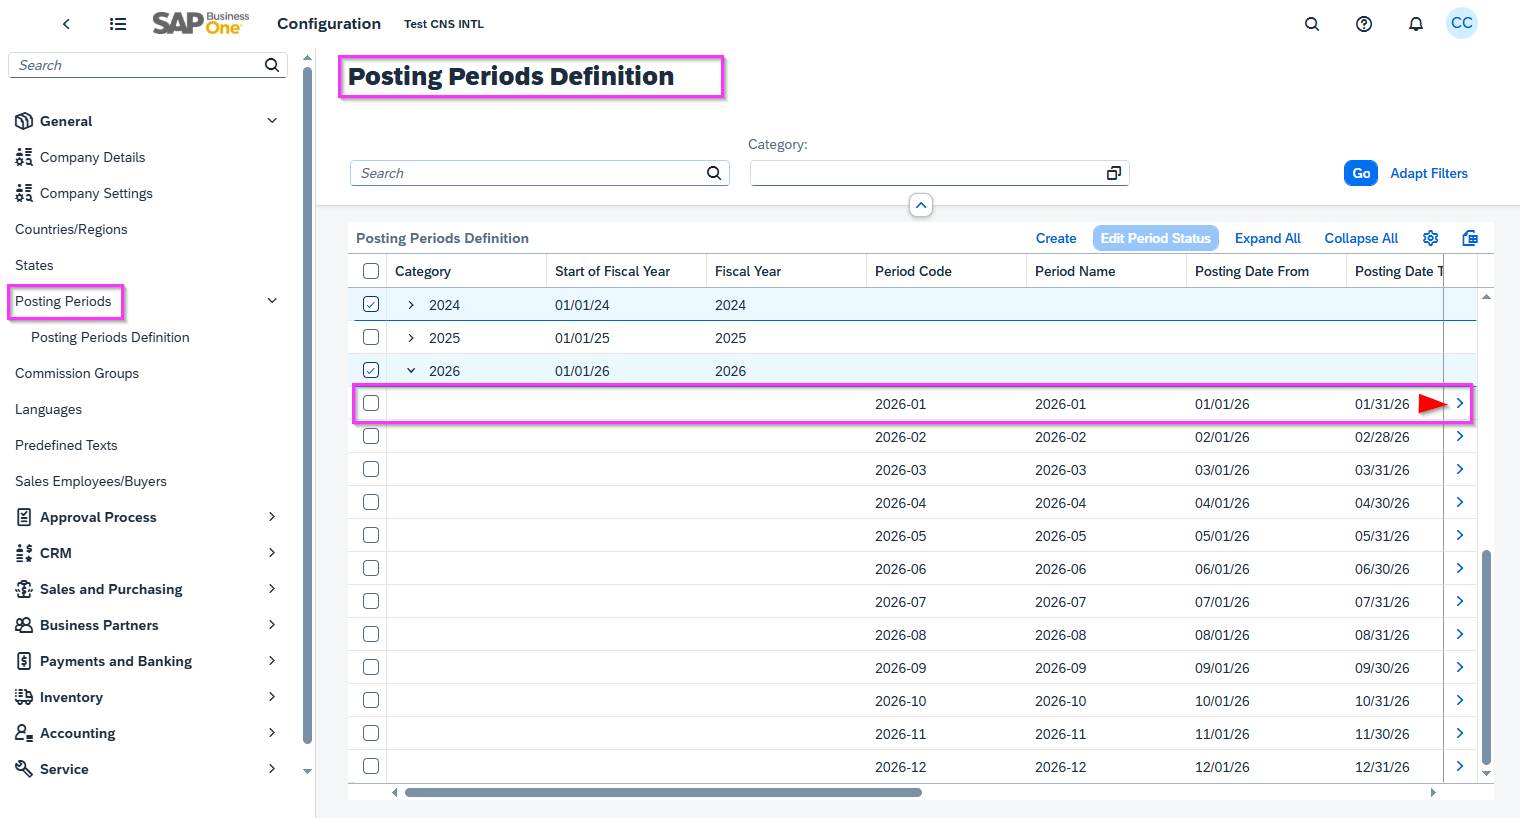1520x818 pixels.
Task: Open the notifications bell icon
Action: (x=1416, y=23)
